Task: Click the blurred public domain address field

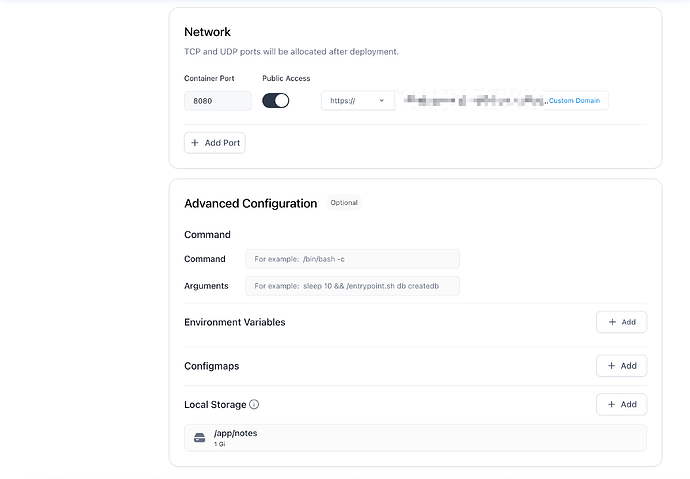Action: coord(473,101)
